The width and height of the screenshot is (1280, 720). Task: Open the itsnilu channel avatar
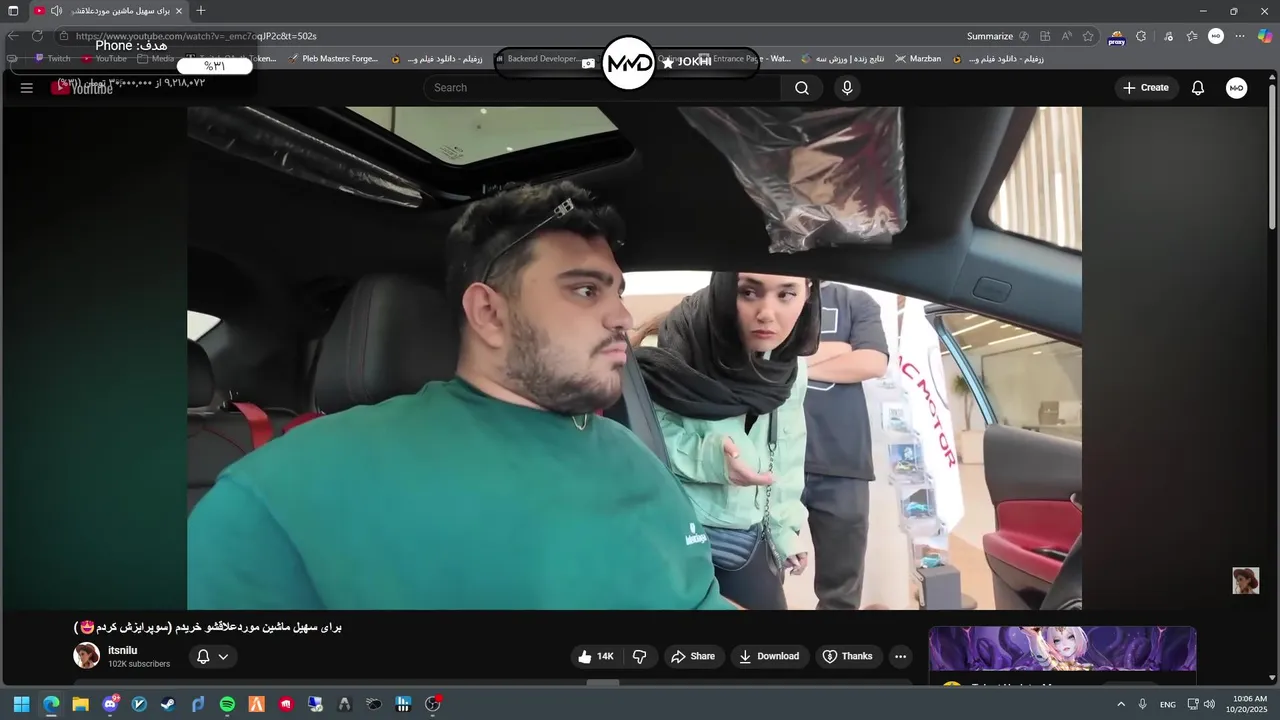tap(87, 656)
